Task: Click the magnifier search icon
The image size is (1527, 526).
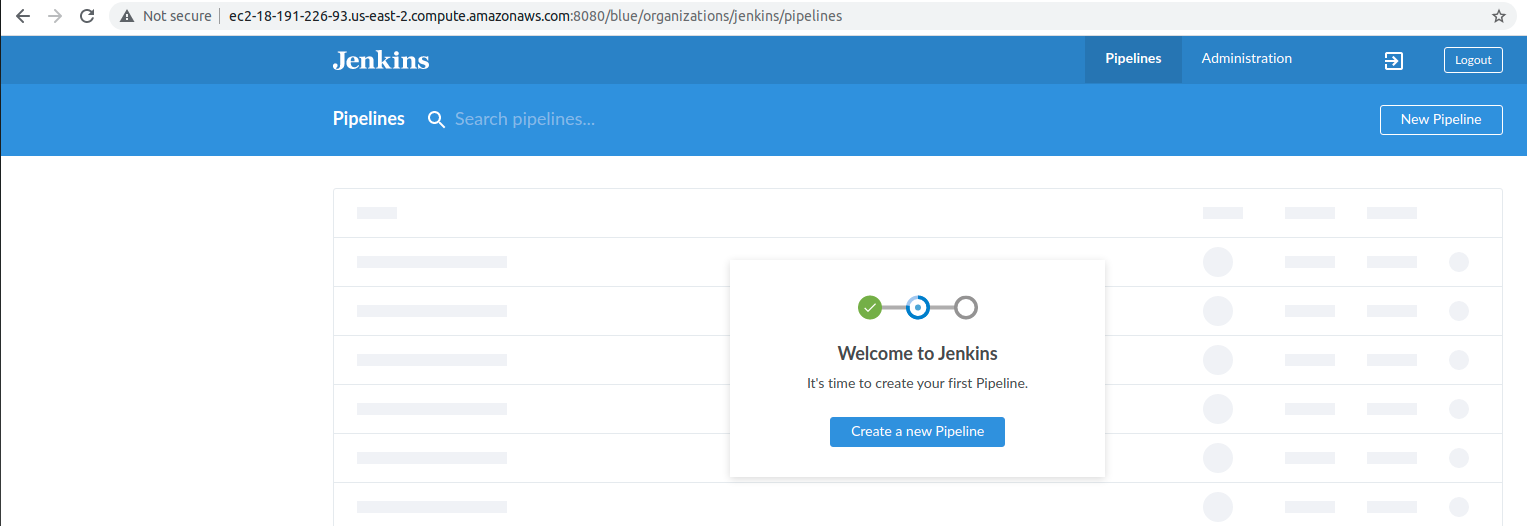Action: pos(436,120)
